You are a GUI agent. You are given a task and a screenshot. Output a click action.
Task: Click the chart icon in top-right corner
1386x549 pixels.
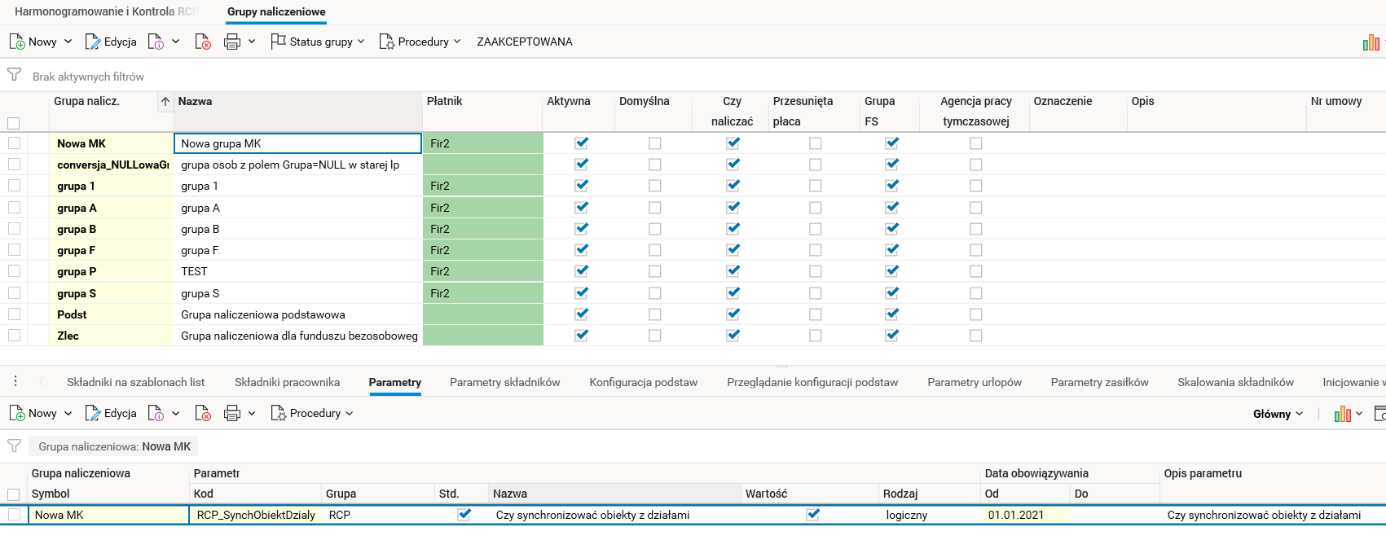click(1371, 42)
